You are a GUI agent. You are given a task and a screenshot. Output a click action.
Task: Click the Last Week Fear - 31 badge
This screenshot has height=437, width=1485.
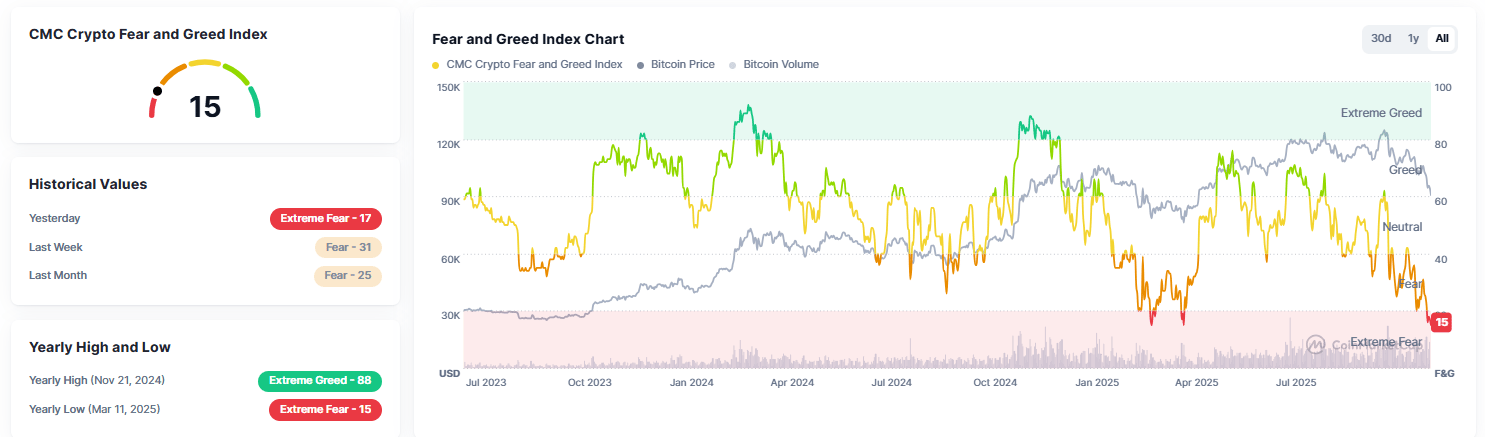(x=348, y=247)
